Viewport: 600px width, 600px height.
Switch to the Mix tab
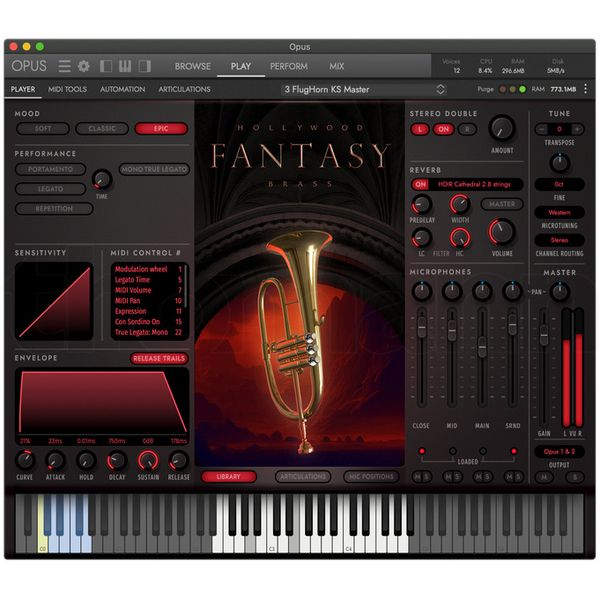(x=337, y=66)
